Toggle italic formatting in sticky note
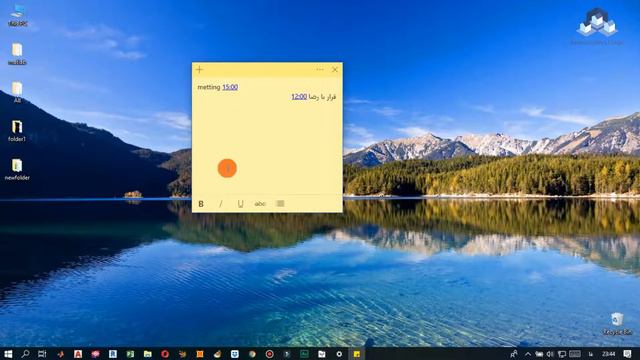Viewport: 640px width, 360px height. click(221, 204)
